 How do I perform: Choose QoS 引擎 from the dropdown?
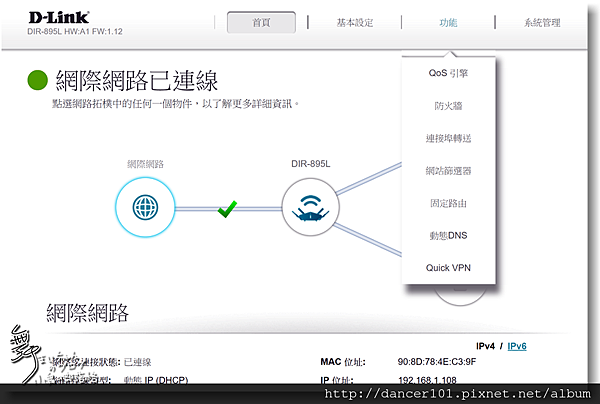coord(448,73)
